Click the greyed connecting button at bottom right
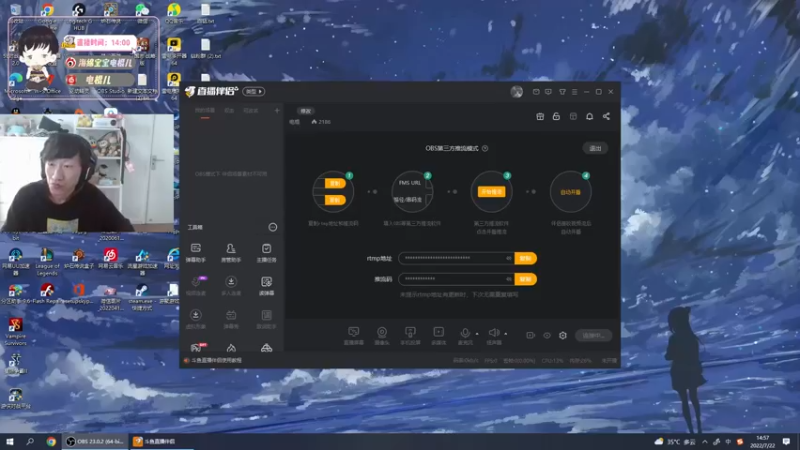The image size is (800, 450). (593, 335)
